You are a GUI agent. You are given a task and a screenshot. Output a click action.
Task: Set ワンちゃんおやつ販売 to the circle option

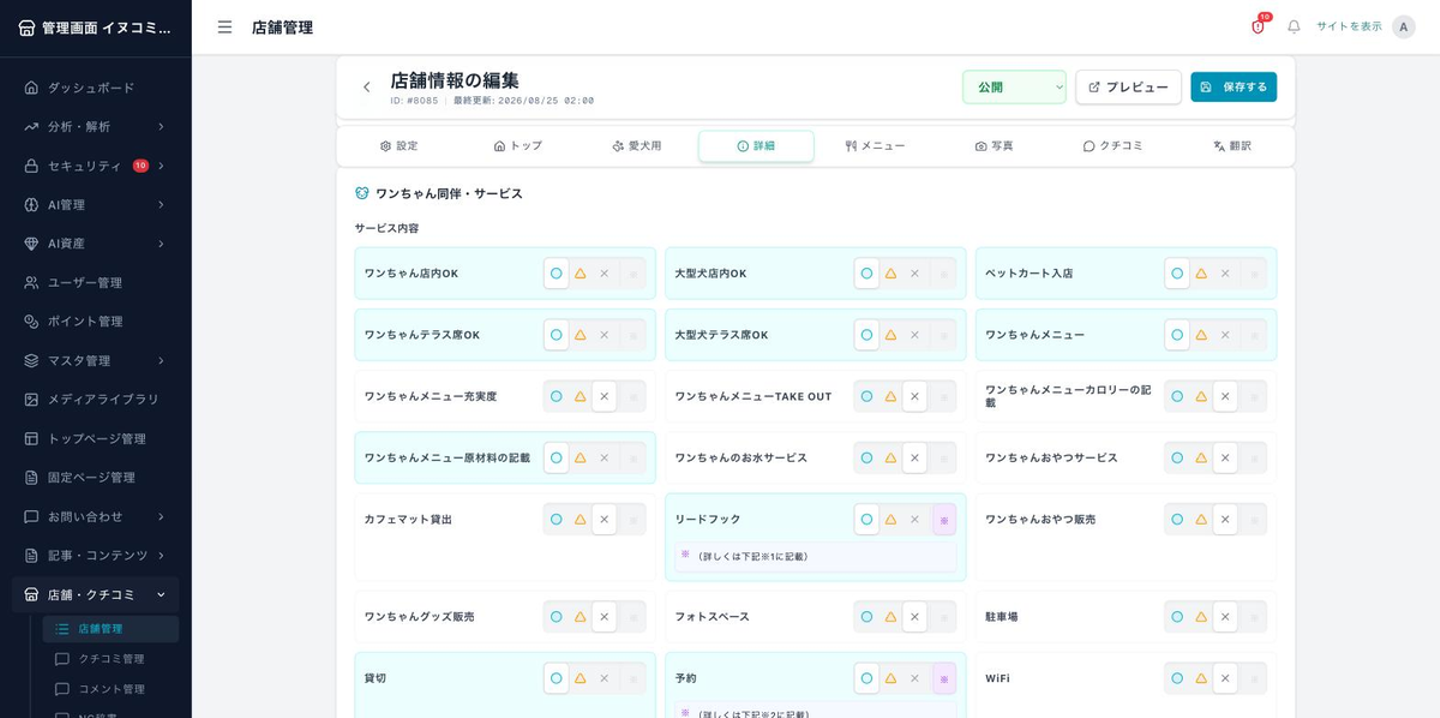point(1177,520)
